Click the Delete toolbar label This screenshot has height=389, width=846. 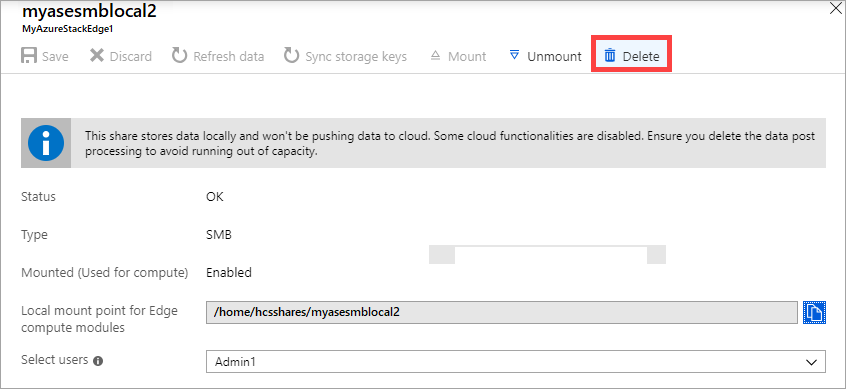tap(640, 56)
